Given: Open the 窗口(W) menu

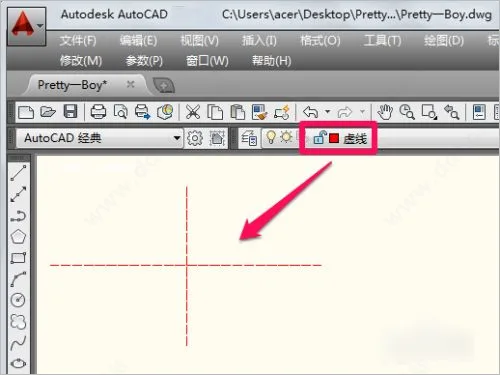Looking at the screenshot, I should [x=207, y=61].
